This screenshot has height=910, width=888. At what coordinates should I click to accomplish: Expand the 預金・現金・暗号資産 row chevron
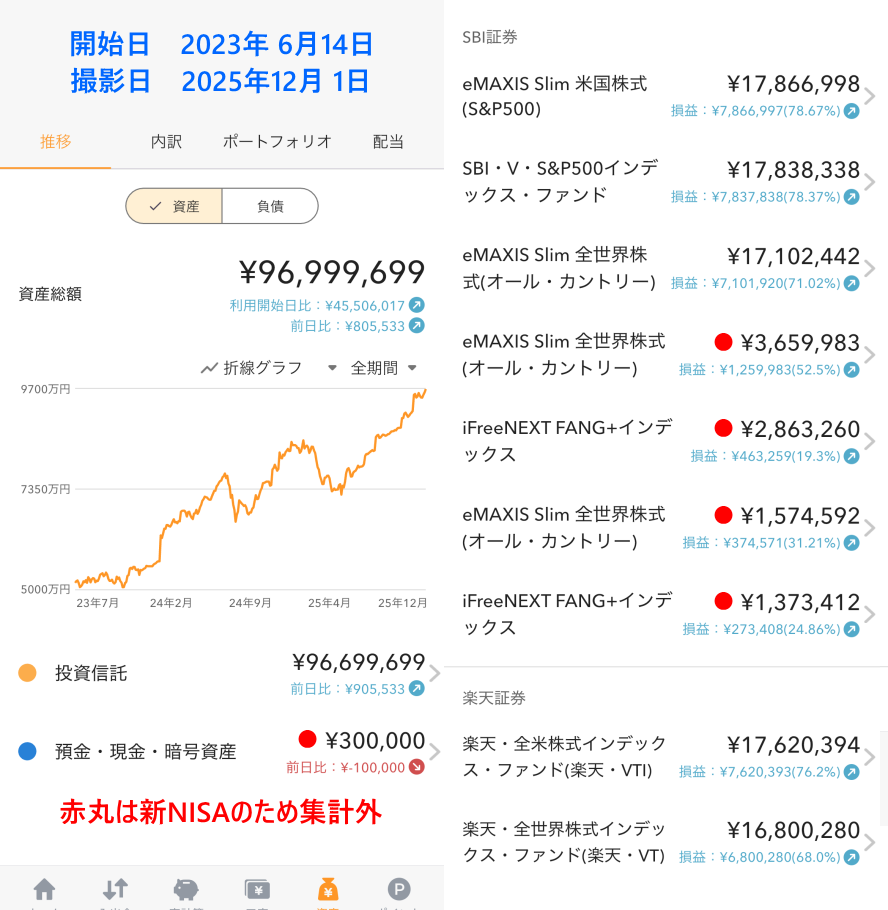click(x=434, y=752)
